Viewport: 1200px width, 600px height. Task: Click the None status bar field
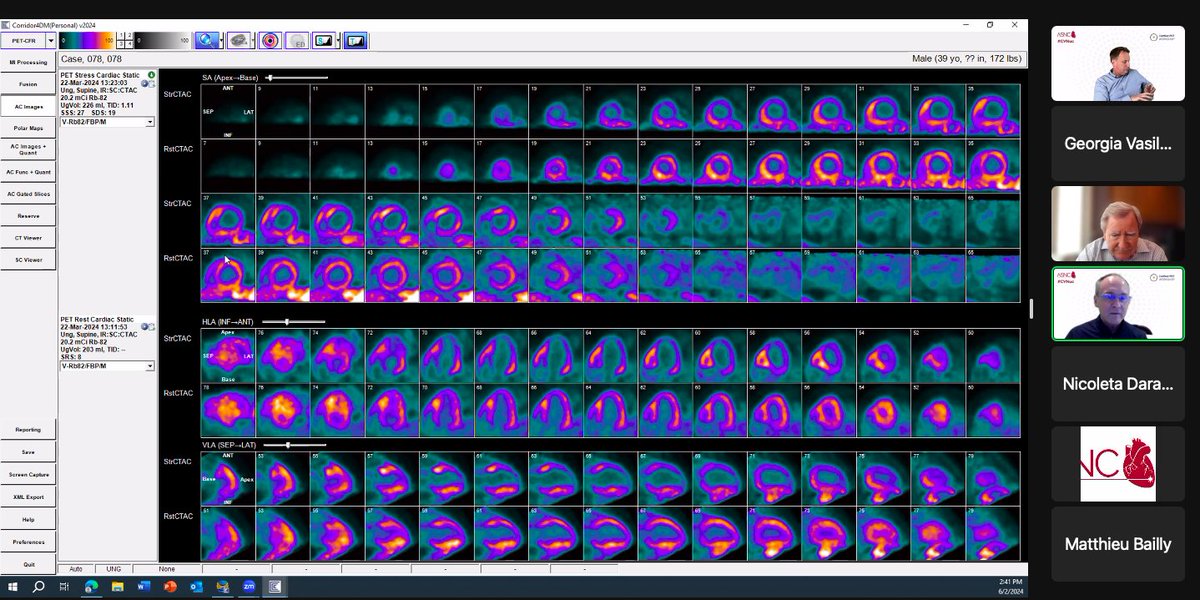pos(166,569)
